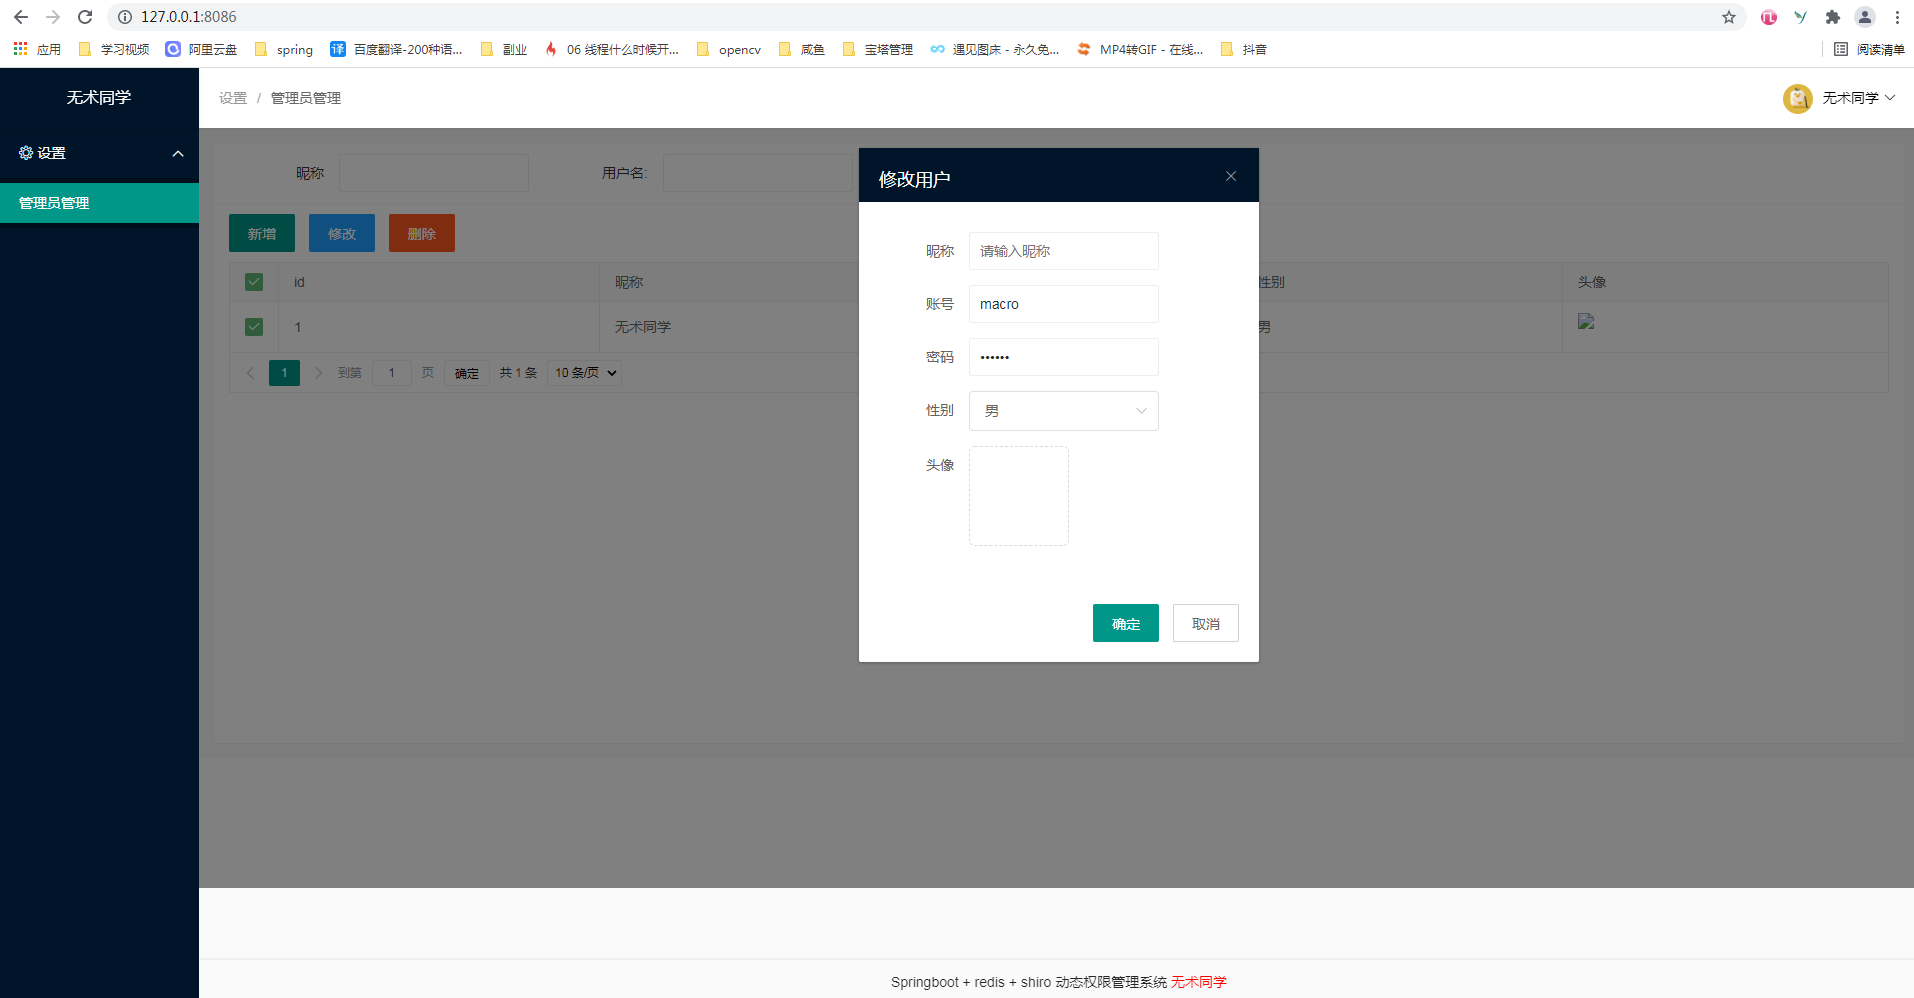Click the red 删除 button

(x=422, y=233)
